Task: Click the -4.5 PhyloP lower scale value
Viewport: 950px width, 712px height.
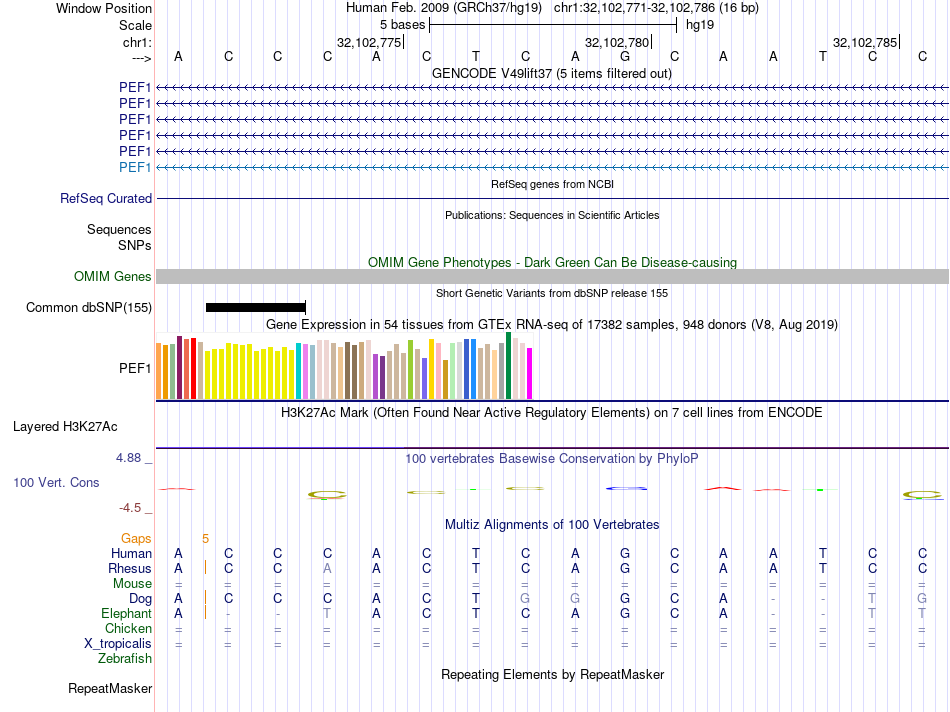Action: [130, 508]
